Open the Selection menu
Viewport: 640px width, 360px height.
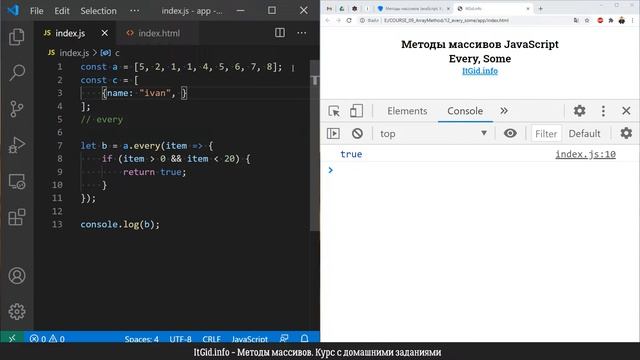(x=98, y=11)
